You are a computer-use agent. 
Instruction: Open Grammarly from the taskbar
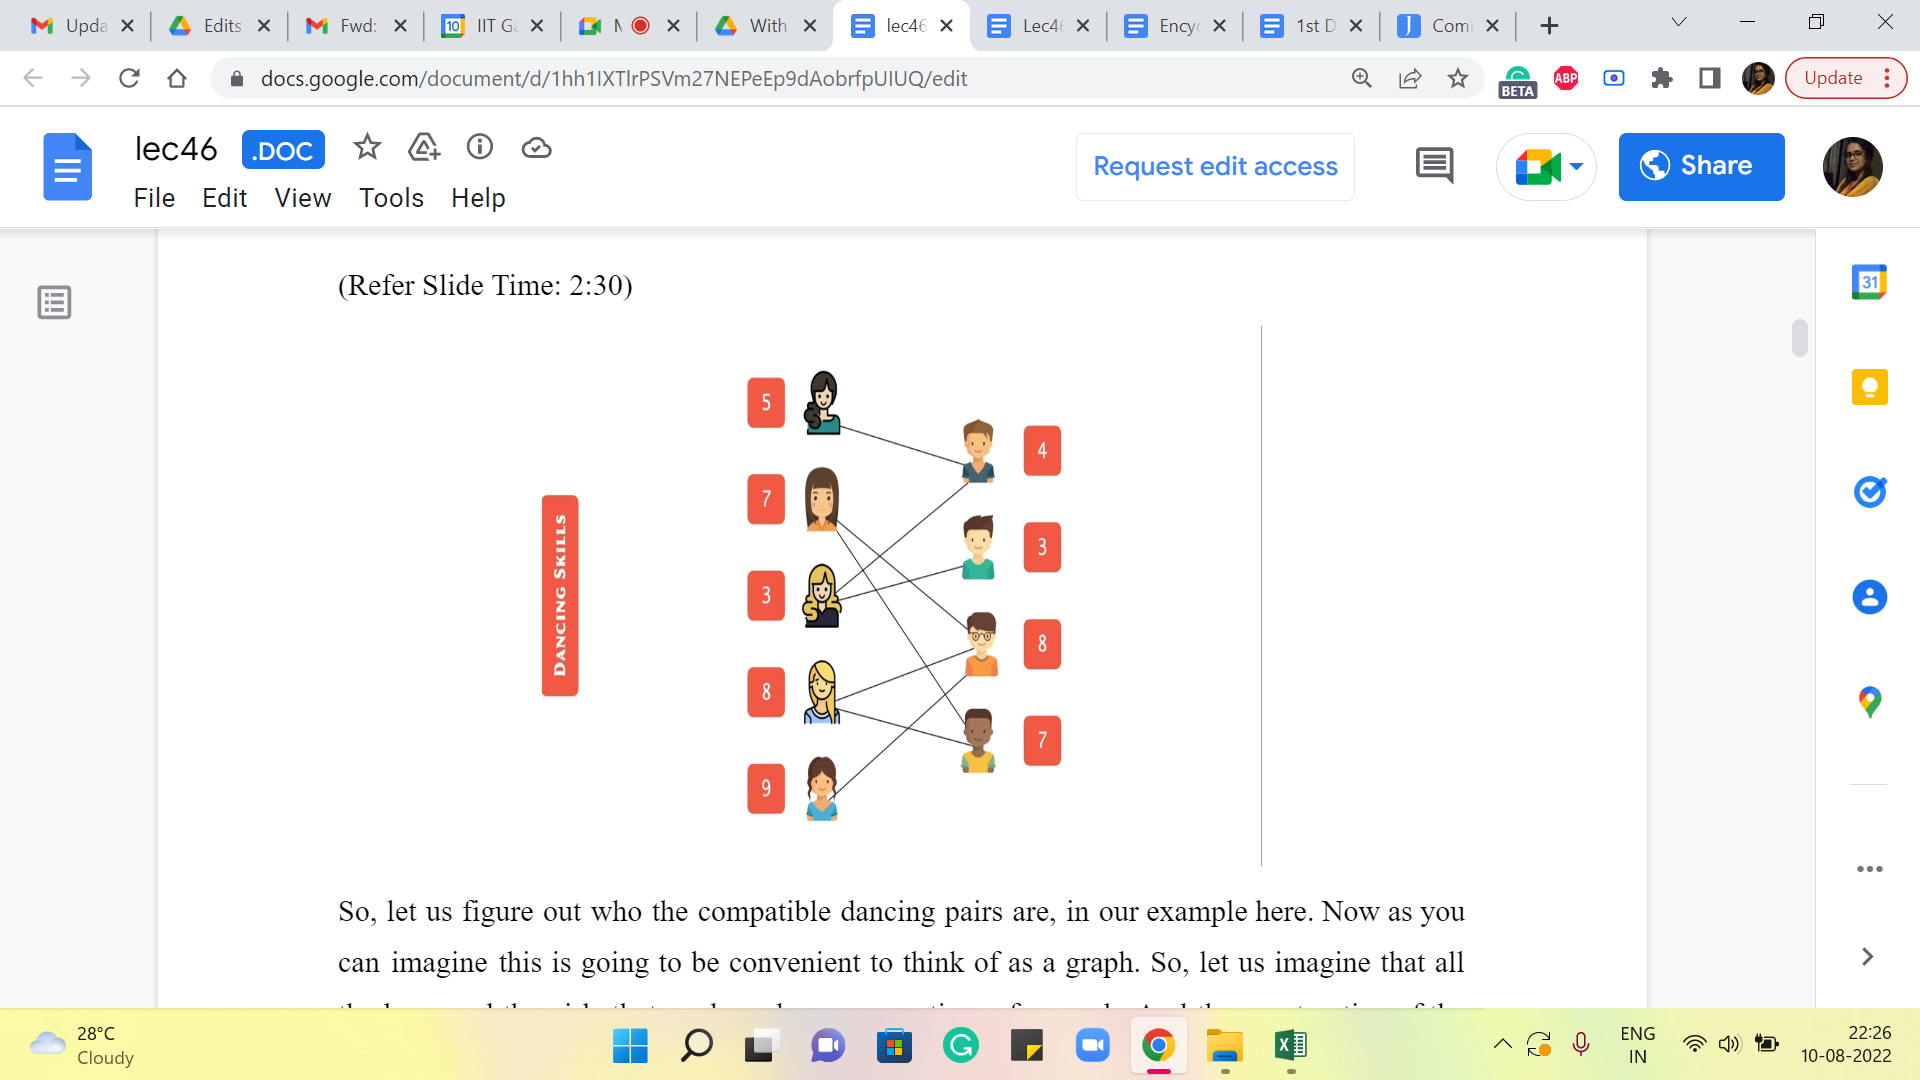click(960, 1046)
